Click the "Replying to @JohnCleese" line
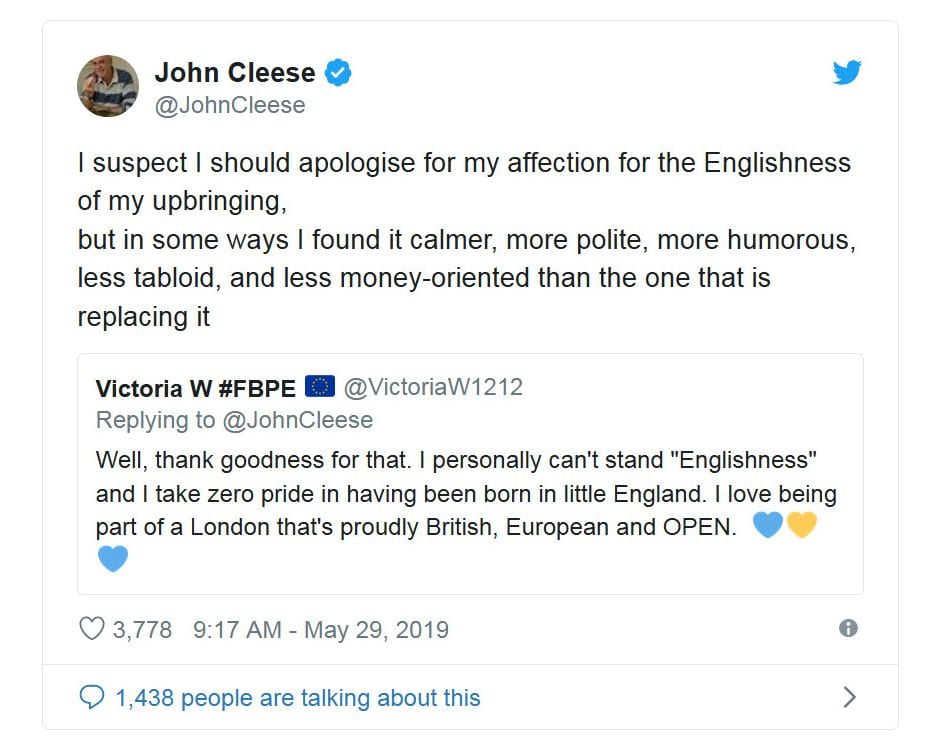The height and width of the screenshot is (747, 937). (x=234, y=420)
